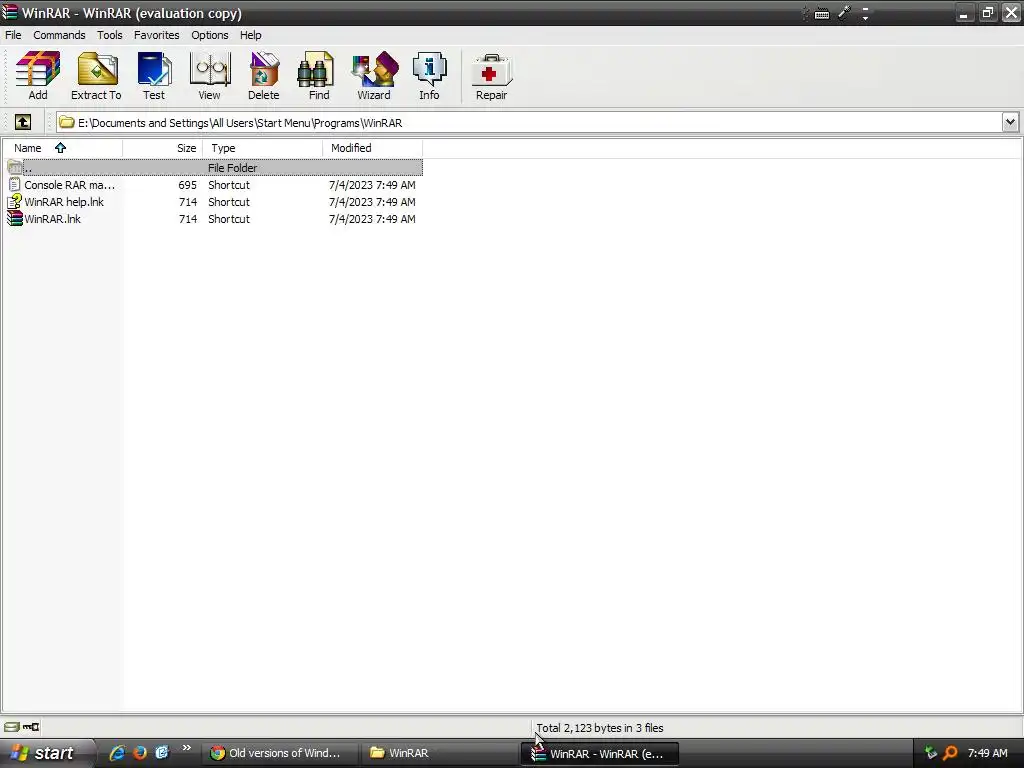Viewport: 1024px width, 768px height.
Task: Click the WinRAR title bar app icon
Action: tap(10, 12)
